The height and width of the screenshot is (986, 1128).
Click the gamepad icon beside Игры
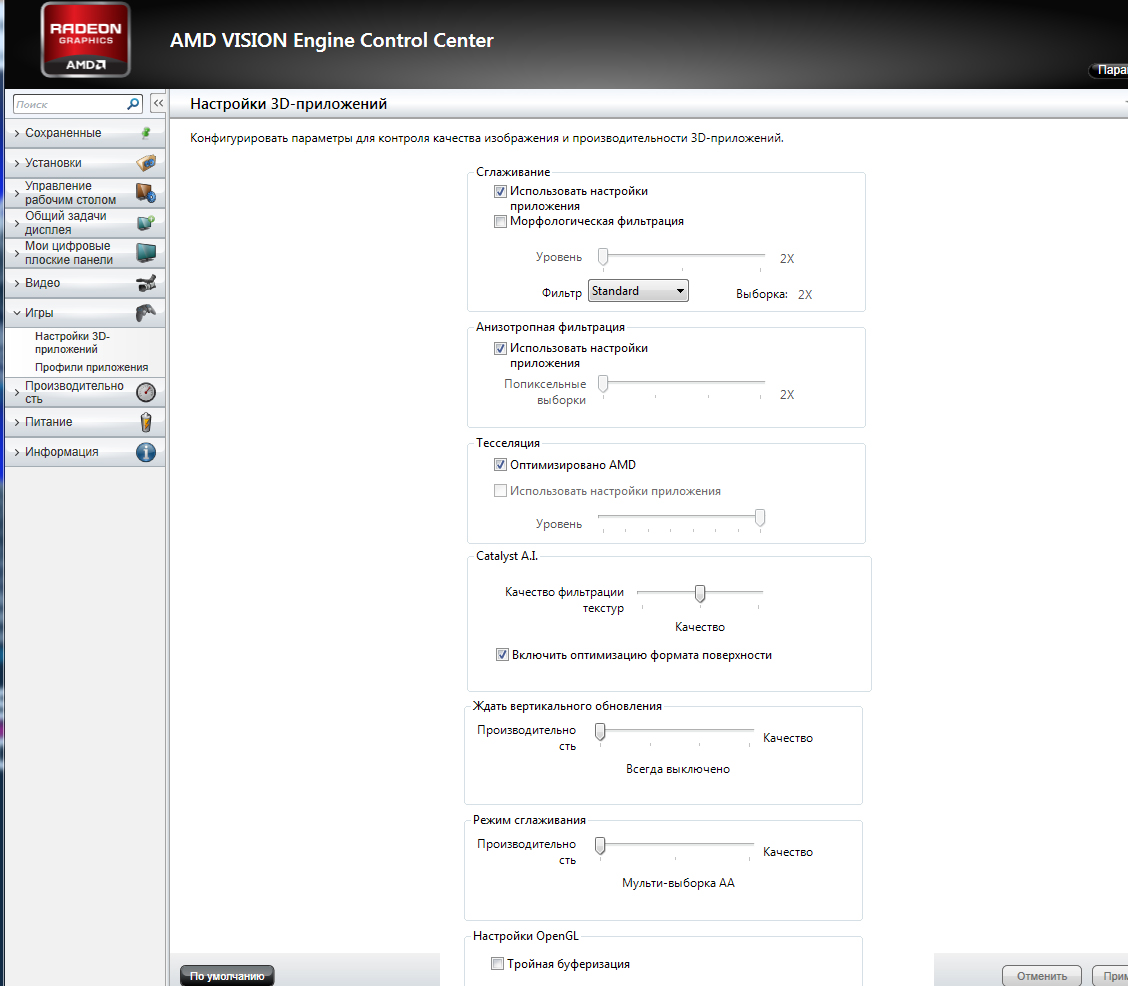[146, 313]
